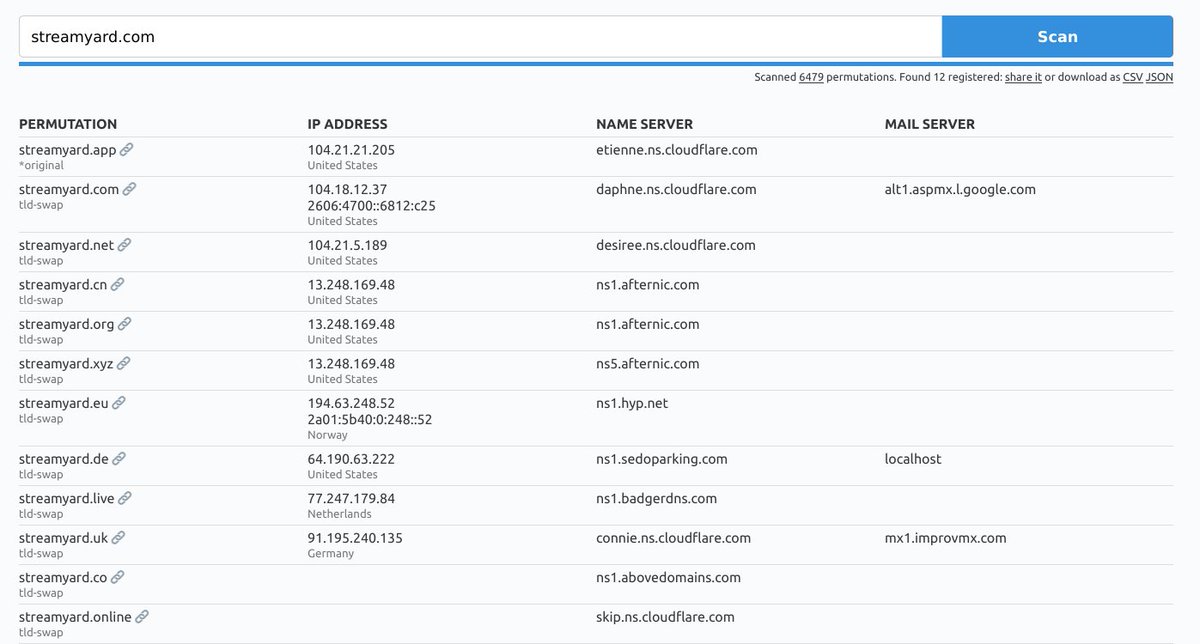Select the streamyard.cn permutation text
This screenshot has height=644, width=1200.
pos(63,284)
